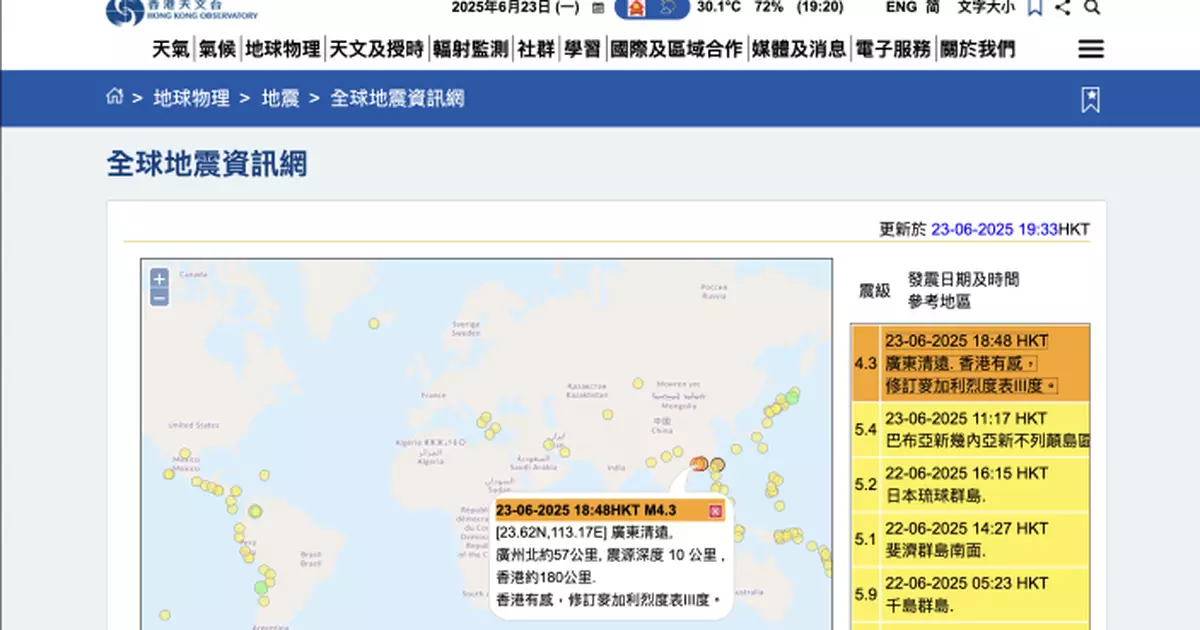This screenshot has height=630, width=1200.
Task: Click the bookmark icon next to share
Action: [1036, 8]
